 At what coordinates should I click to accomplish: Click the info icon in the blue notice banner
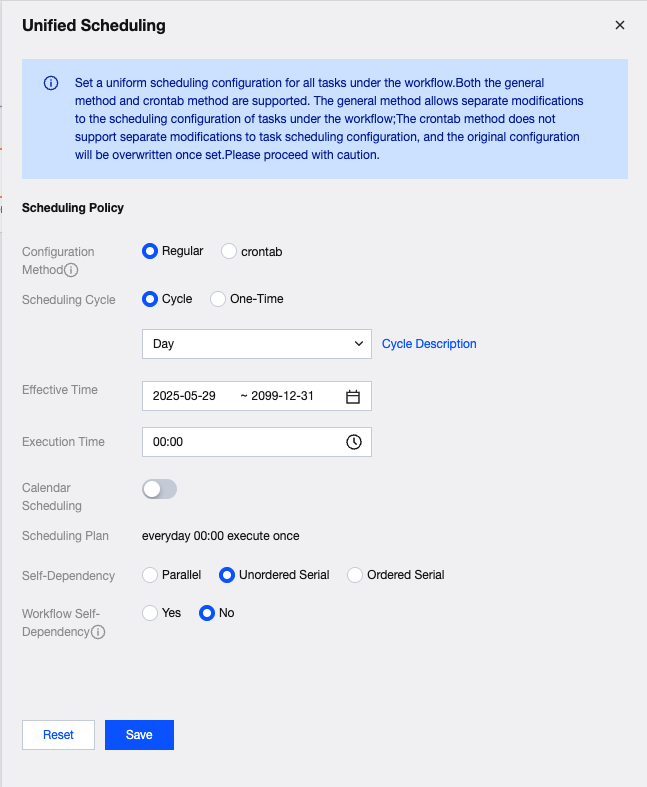[x=51, y=83]
